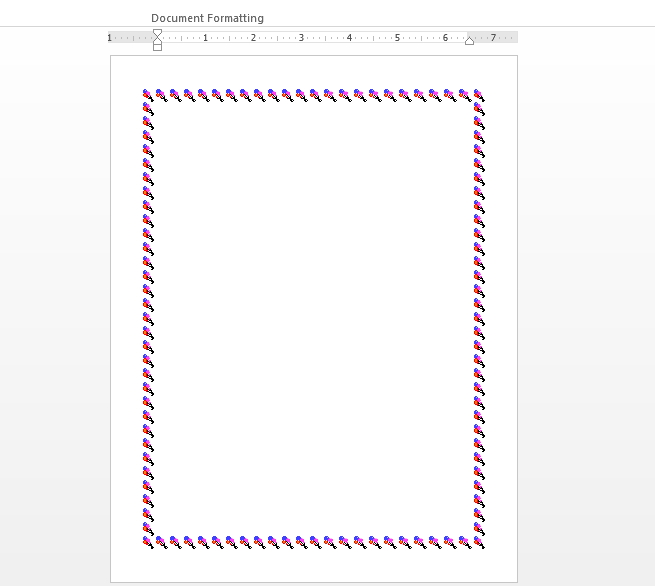Click the ruler at the 4 inch mark
This screenshot has height=586, width=655.
(x=349, y=38)
